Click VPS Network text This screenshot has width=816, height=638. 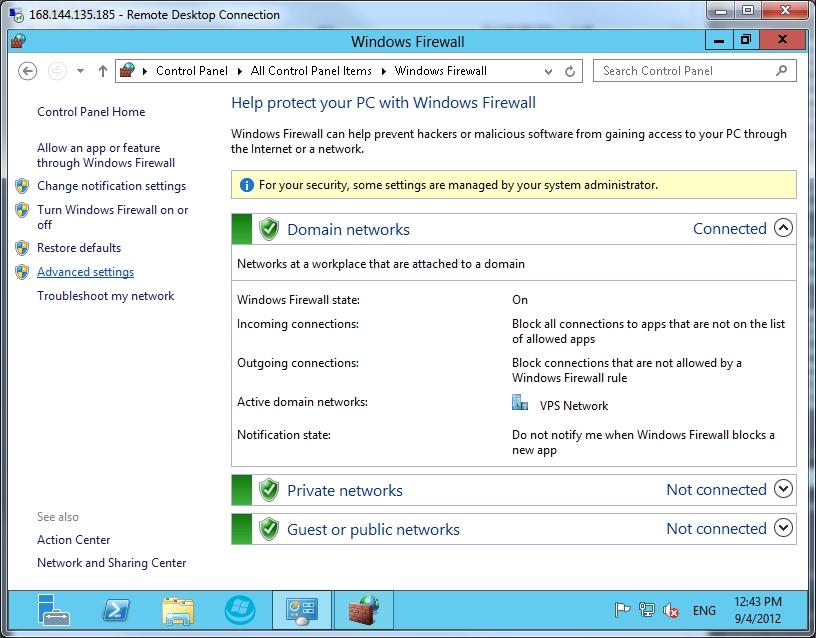(573, 406)
